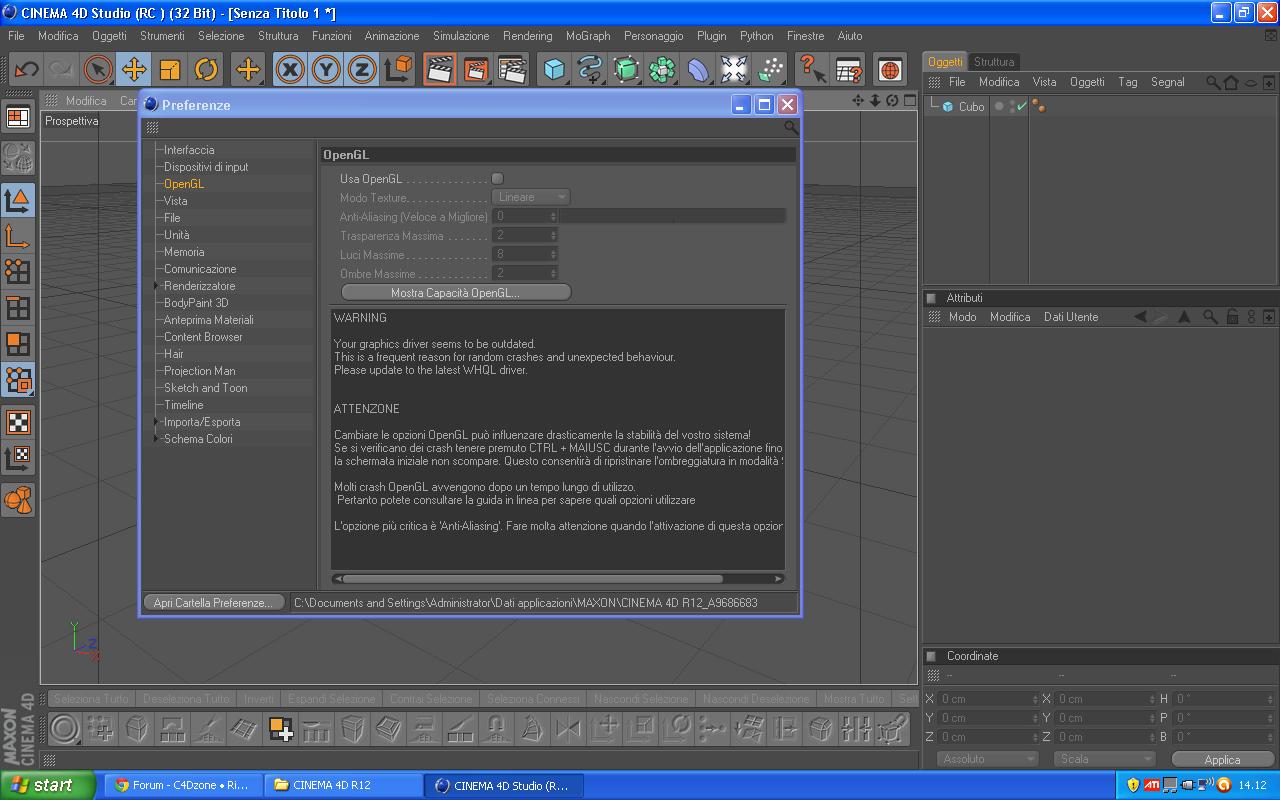Click the eye icon in the Oggetti panel
Viewport: 1280px width, 800px height.
point(1250,82)
